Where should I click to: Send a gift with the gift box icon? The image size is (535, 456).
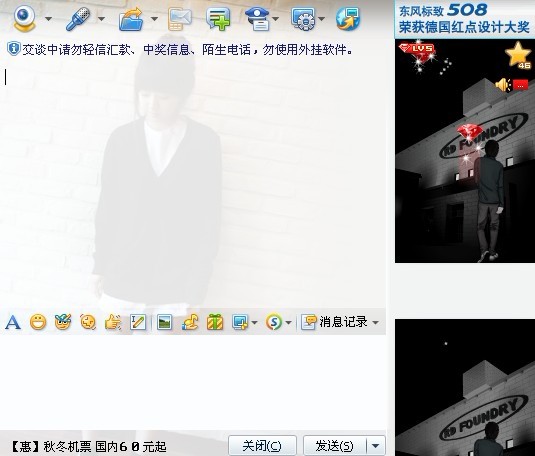pos(215,322)
